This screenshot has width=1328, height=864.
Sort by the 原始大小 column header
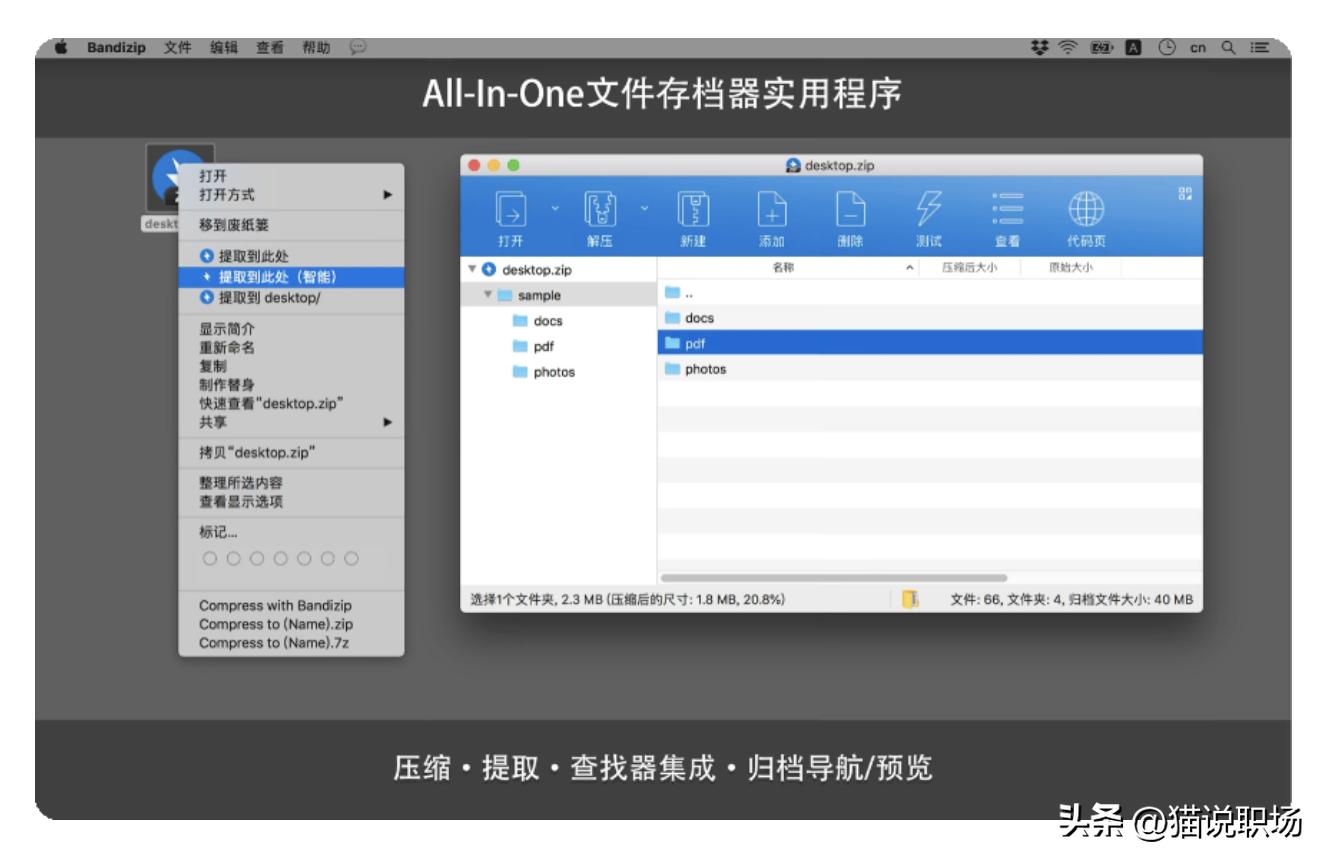(1071, 268)
